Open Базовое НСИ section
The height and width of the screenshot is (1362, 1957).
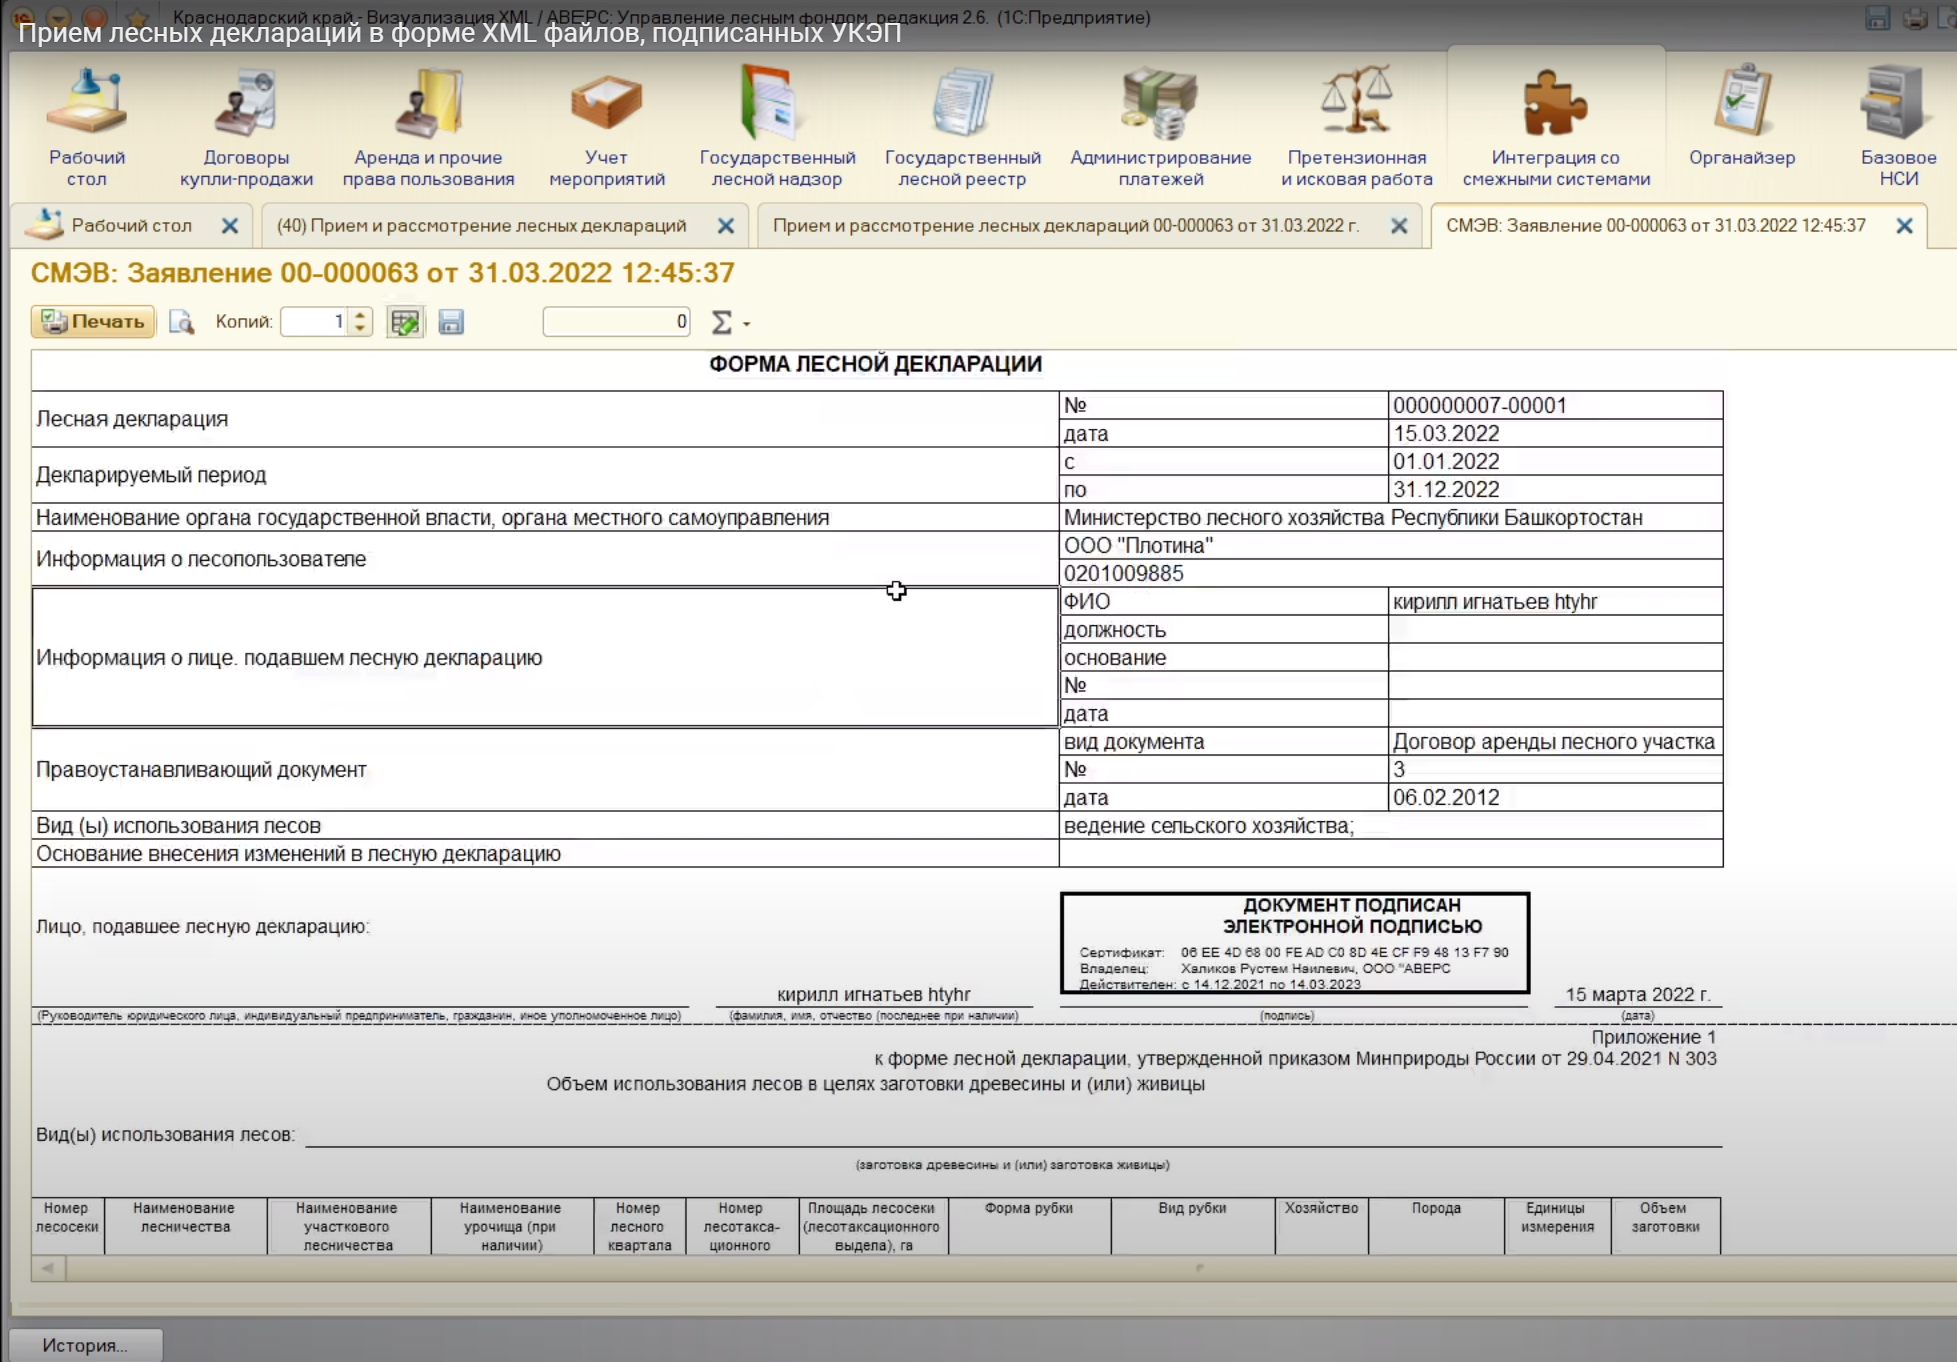[x=1898, y=126]
